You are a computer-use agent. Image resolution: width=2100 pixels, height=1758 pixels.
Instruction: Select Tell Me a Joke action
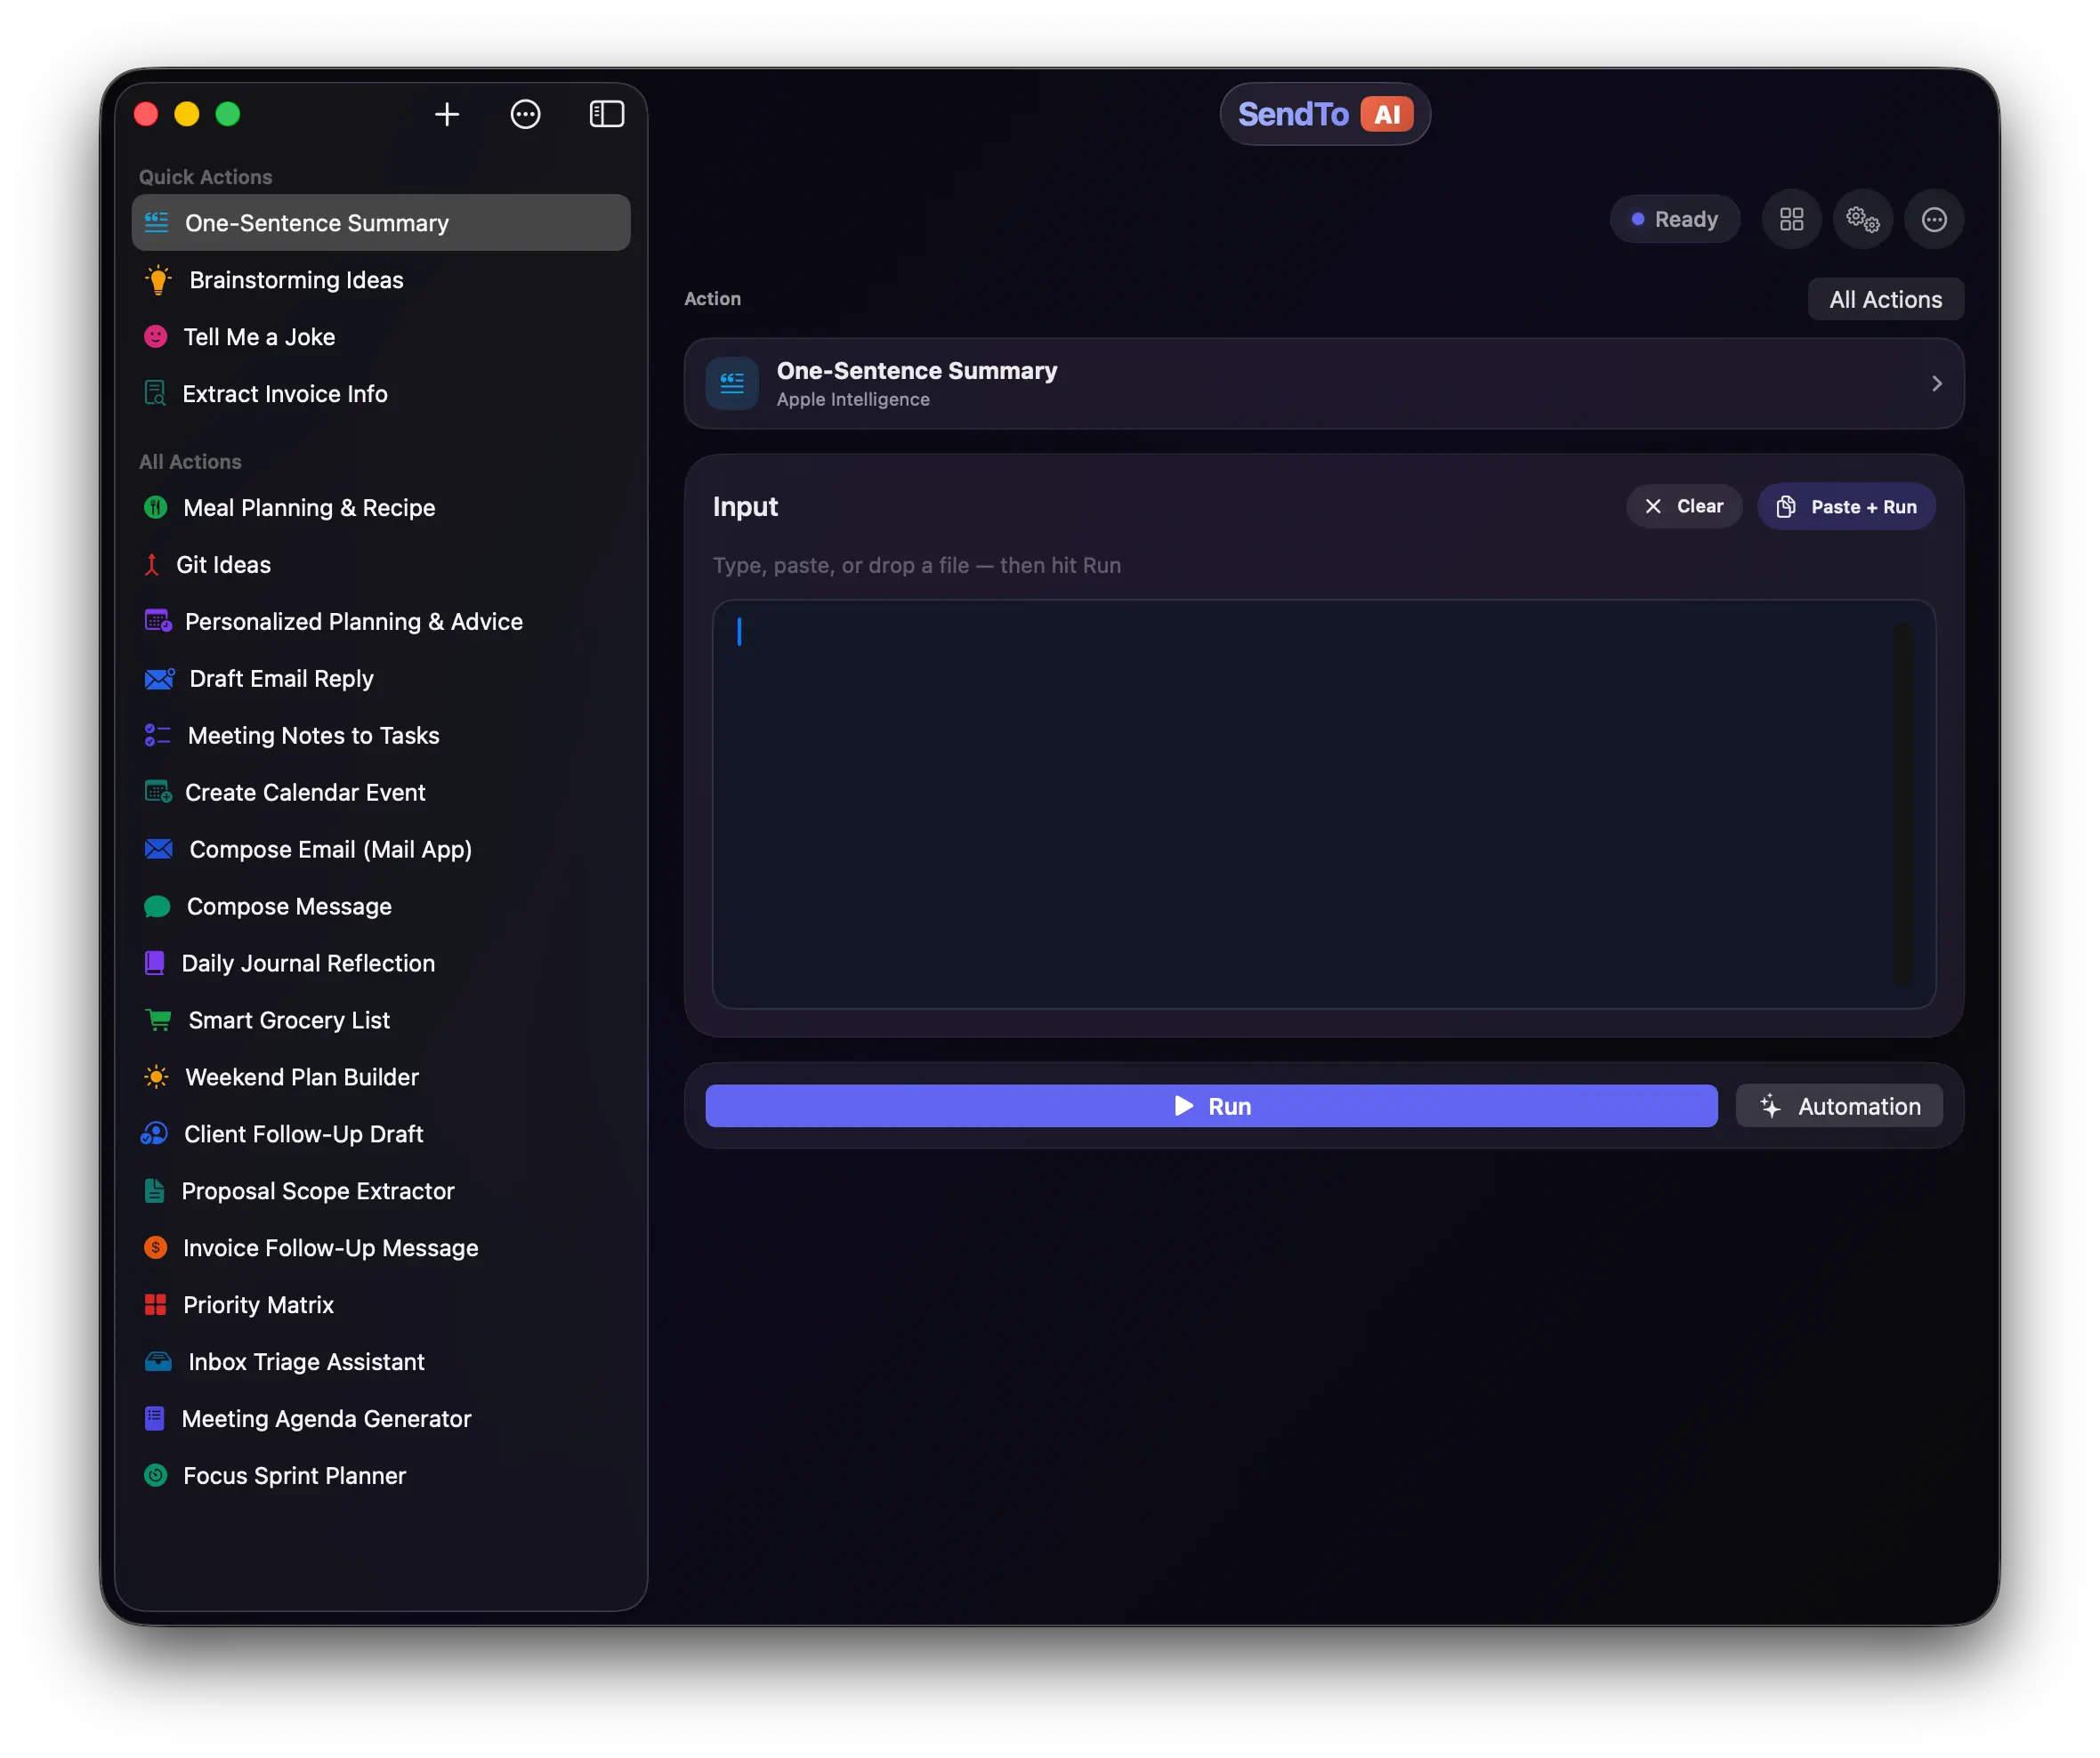(381, 337)
